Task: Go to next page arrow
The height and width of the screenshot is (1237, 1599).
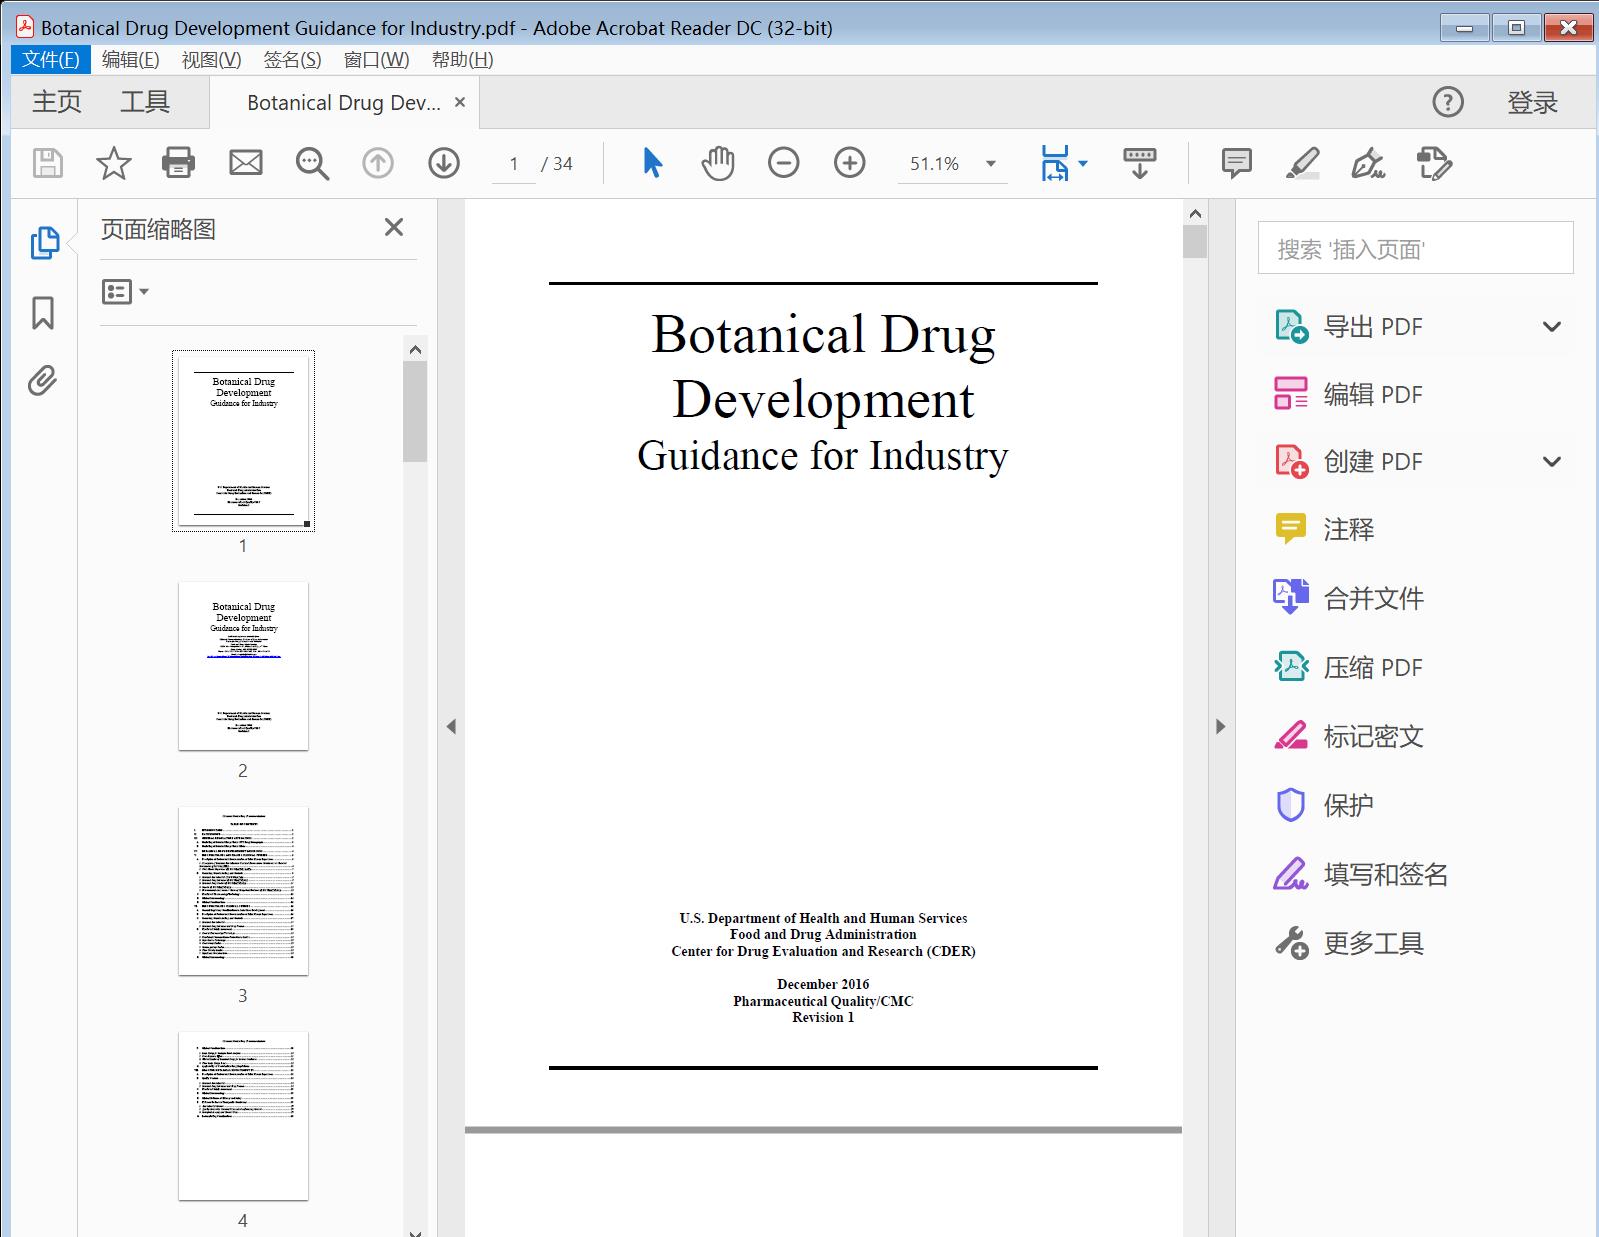Action: click(444, 163)
